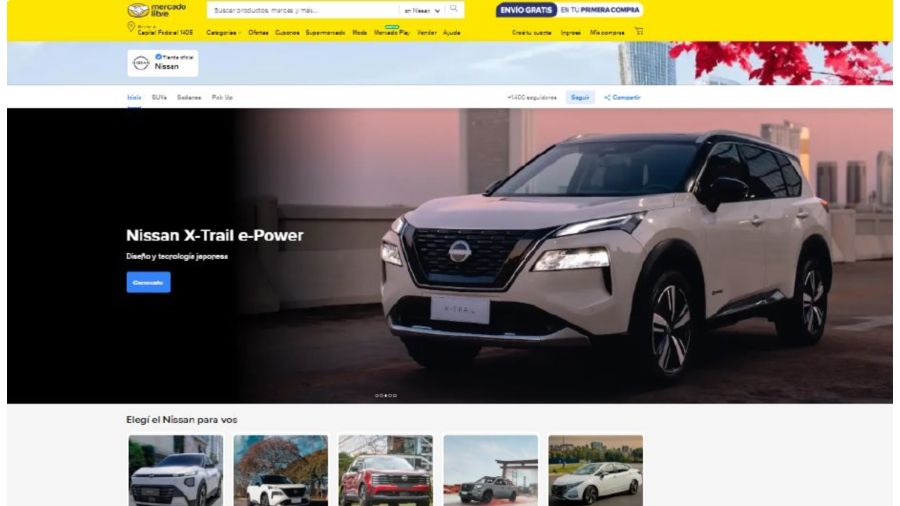Share the store via Compartir
The width and height of the screenshot is (900, 506).
click(622, 98)
